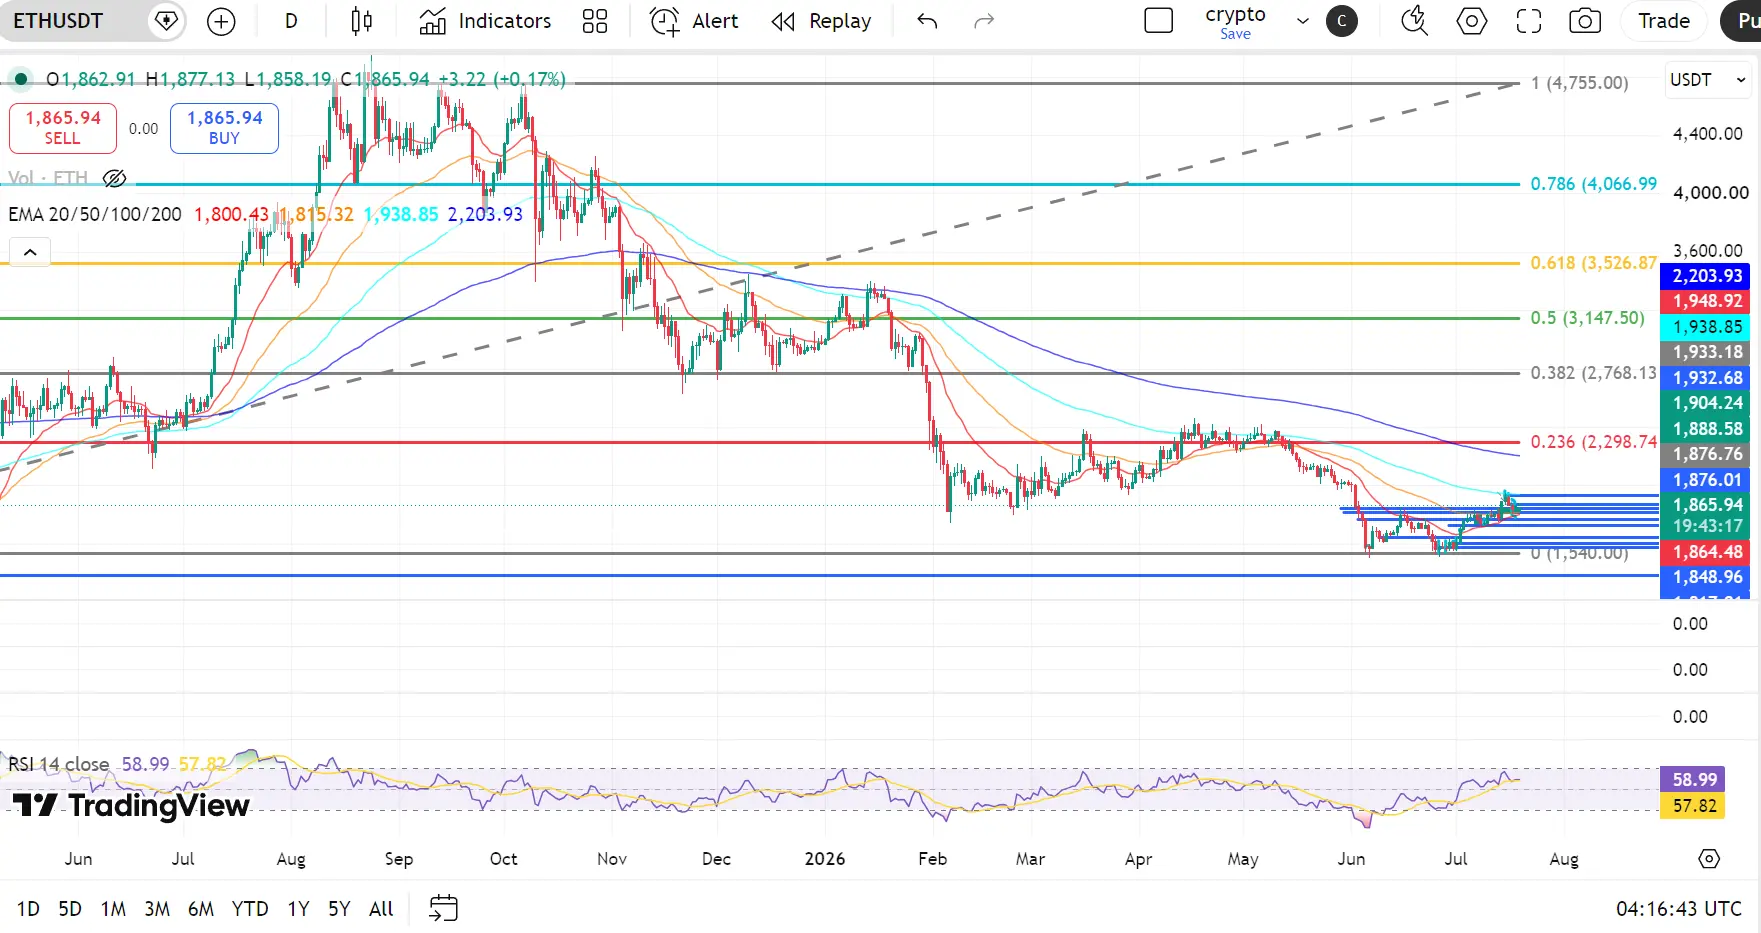Start bar Replay mode
Image resolution: width=1761 pixels, height=933 pixels.
pyautogui.click(x=821, y=21)
